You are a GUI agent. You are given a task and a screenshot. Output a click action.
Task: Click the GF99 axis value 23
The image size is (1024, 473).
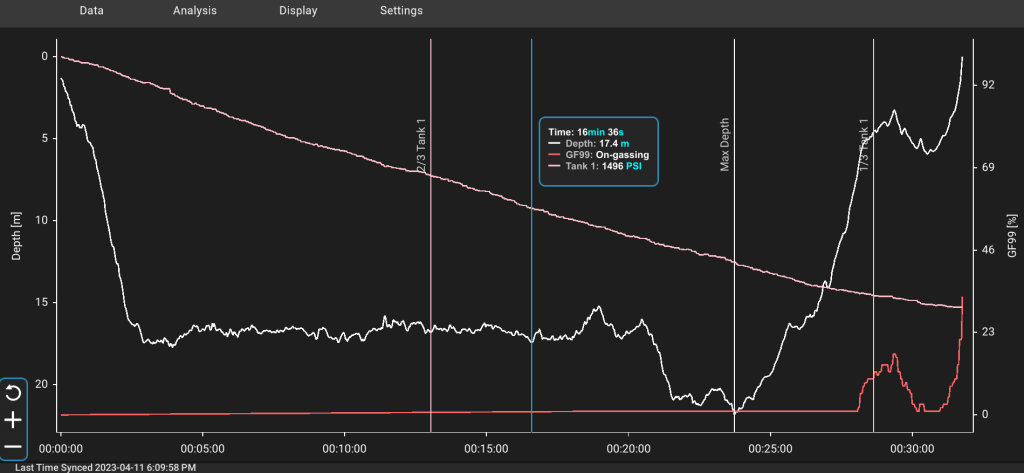987,332
